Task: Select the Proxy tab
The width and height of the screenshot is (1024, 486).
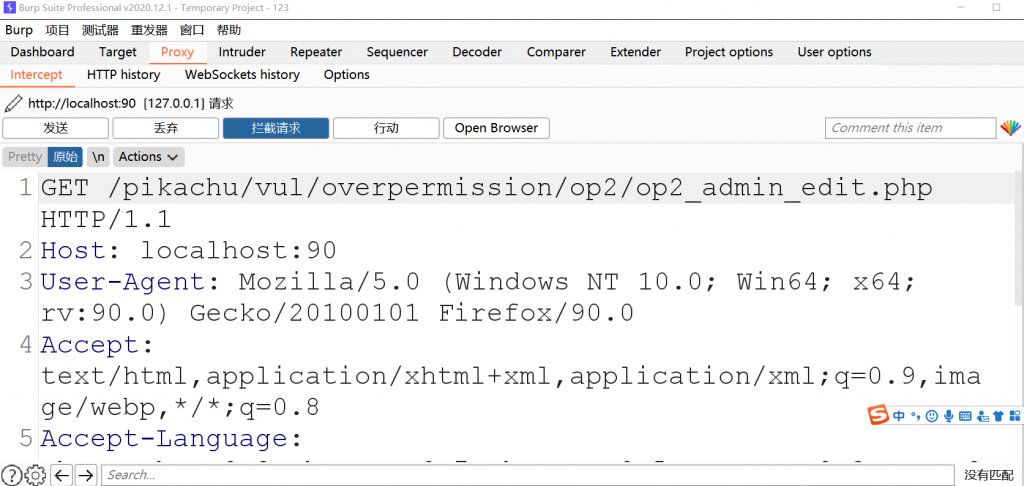Action: [177, 52]
